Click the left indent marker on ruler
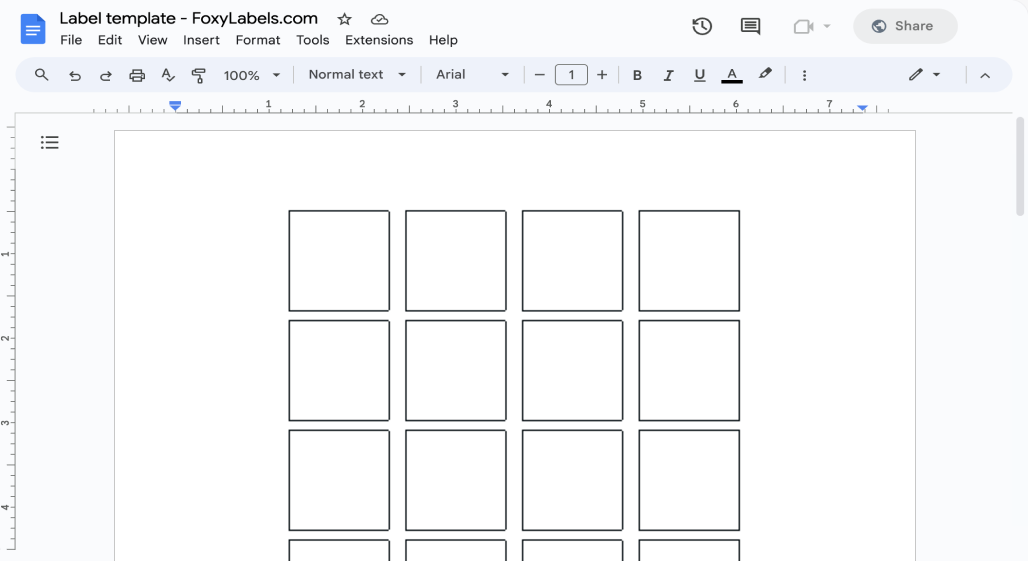Viewport: 1028px width, 561px height. click(x=174, y=106)
